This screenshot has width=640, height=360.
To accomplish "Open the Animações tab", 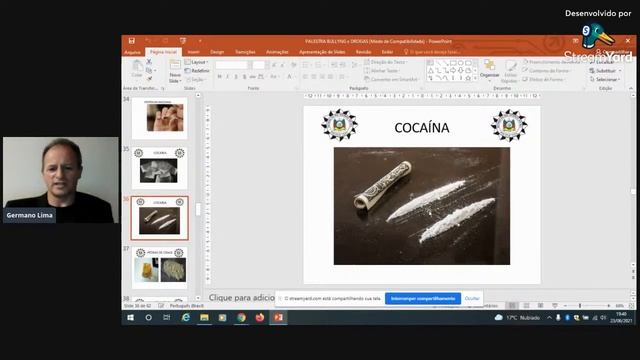I will pos(277,52).
